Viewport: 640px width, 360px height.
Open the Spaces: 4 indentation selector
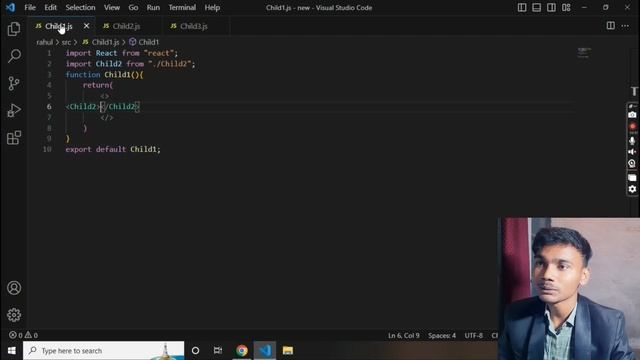point(442,336)
